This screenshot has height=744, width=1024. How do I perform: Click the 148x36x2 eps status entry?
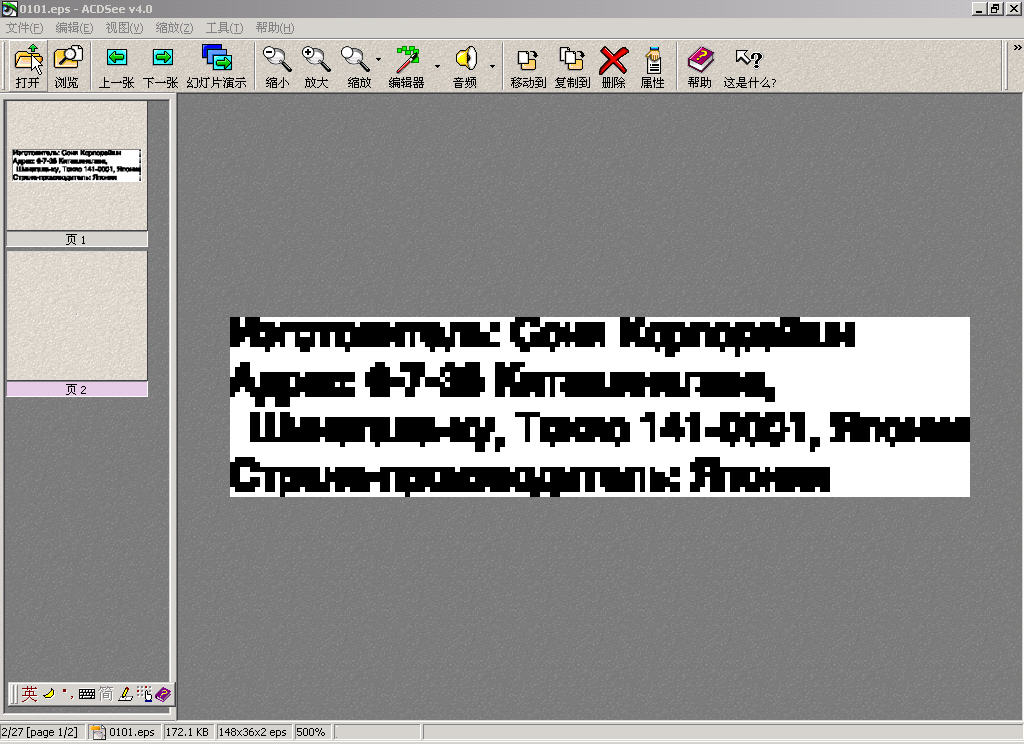tap(253, 732)
